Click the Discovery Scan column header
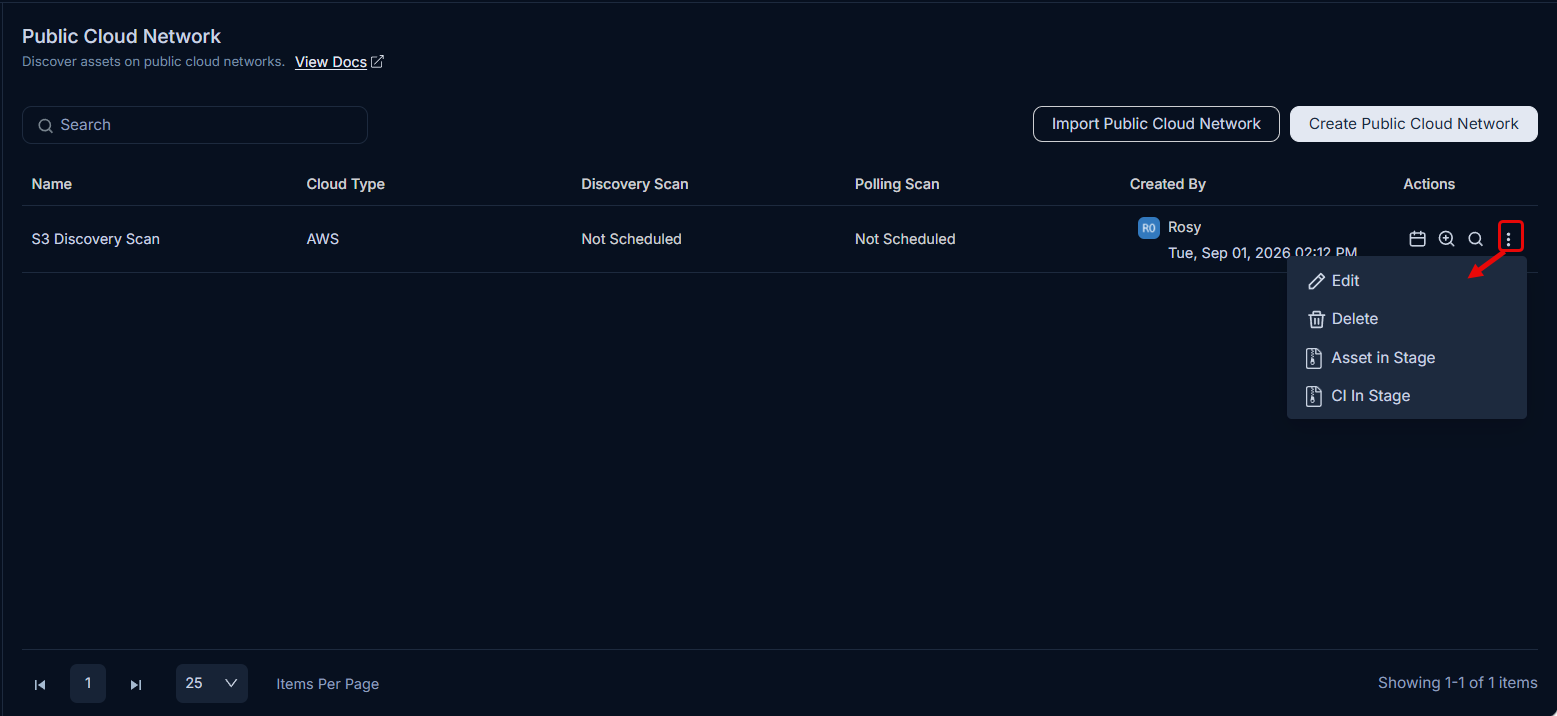This screenshot has height=716, width=1557. 635,184
